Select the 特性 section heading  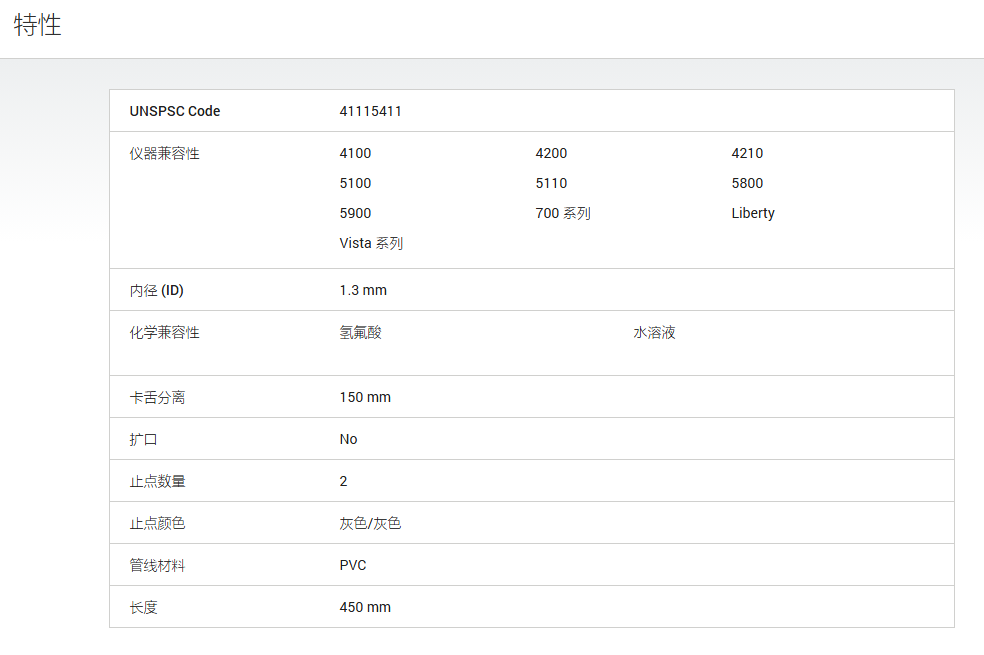(x=37, y=25)
